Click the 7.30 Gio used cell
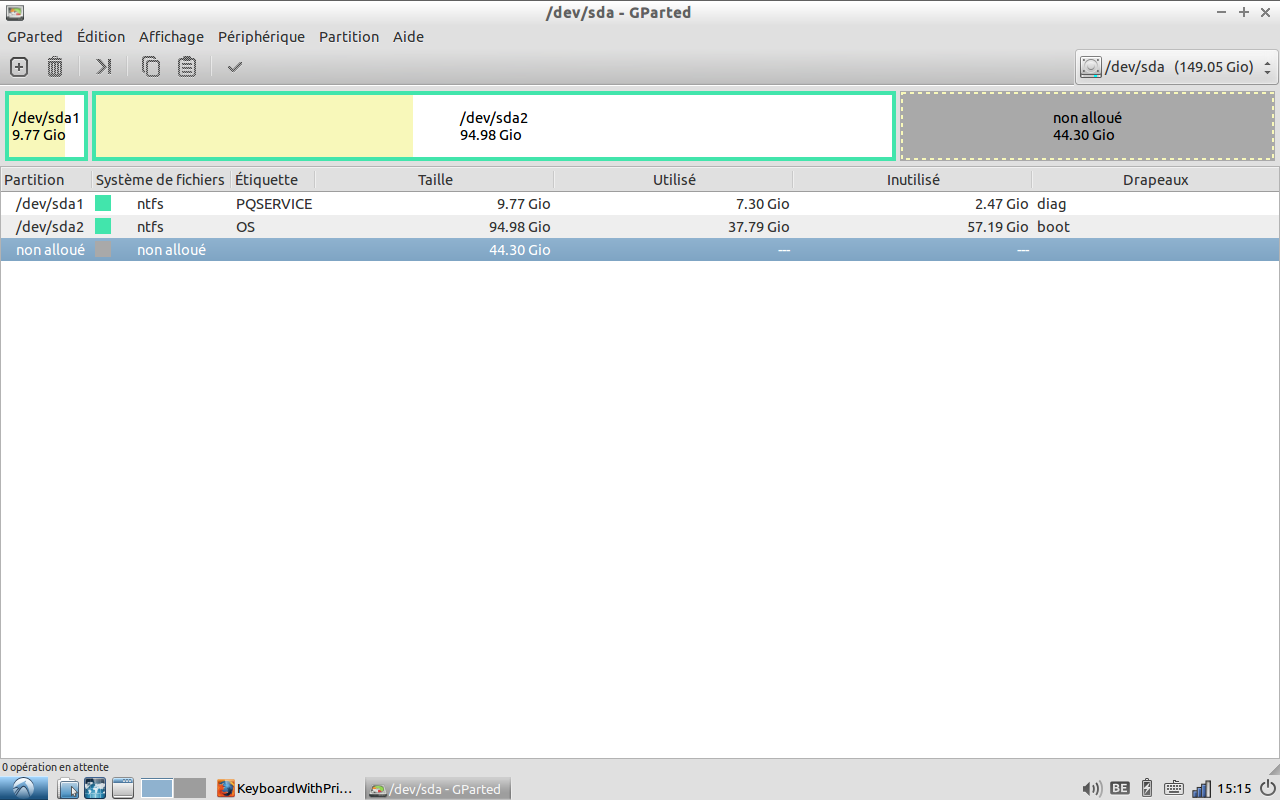 (x=762, y=204)
